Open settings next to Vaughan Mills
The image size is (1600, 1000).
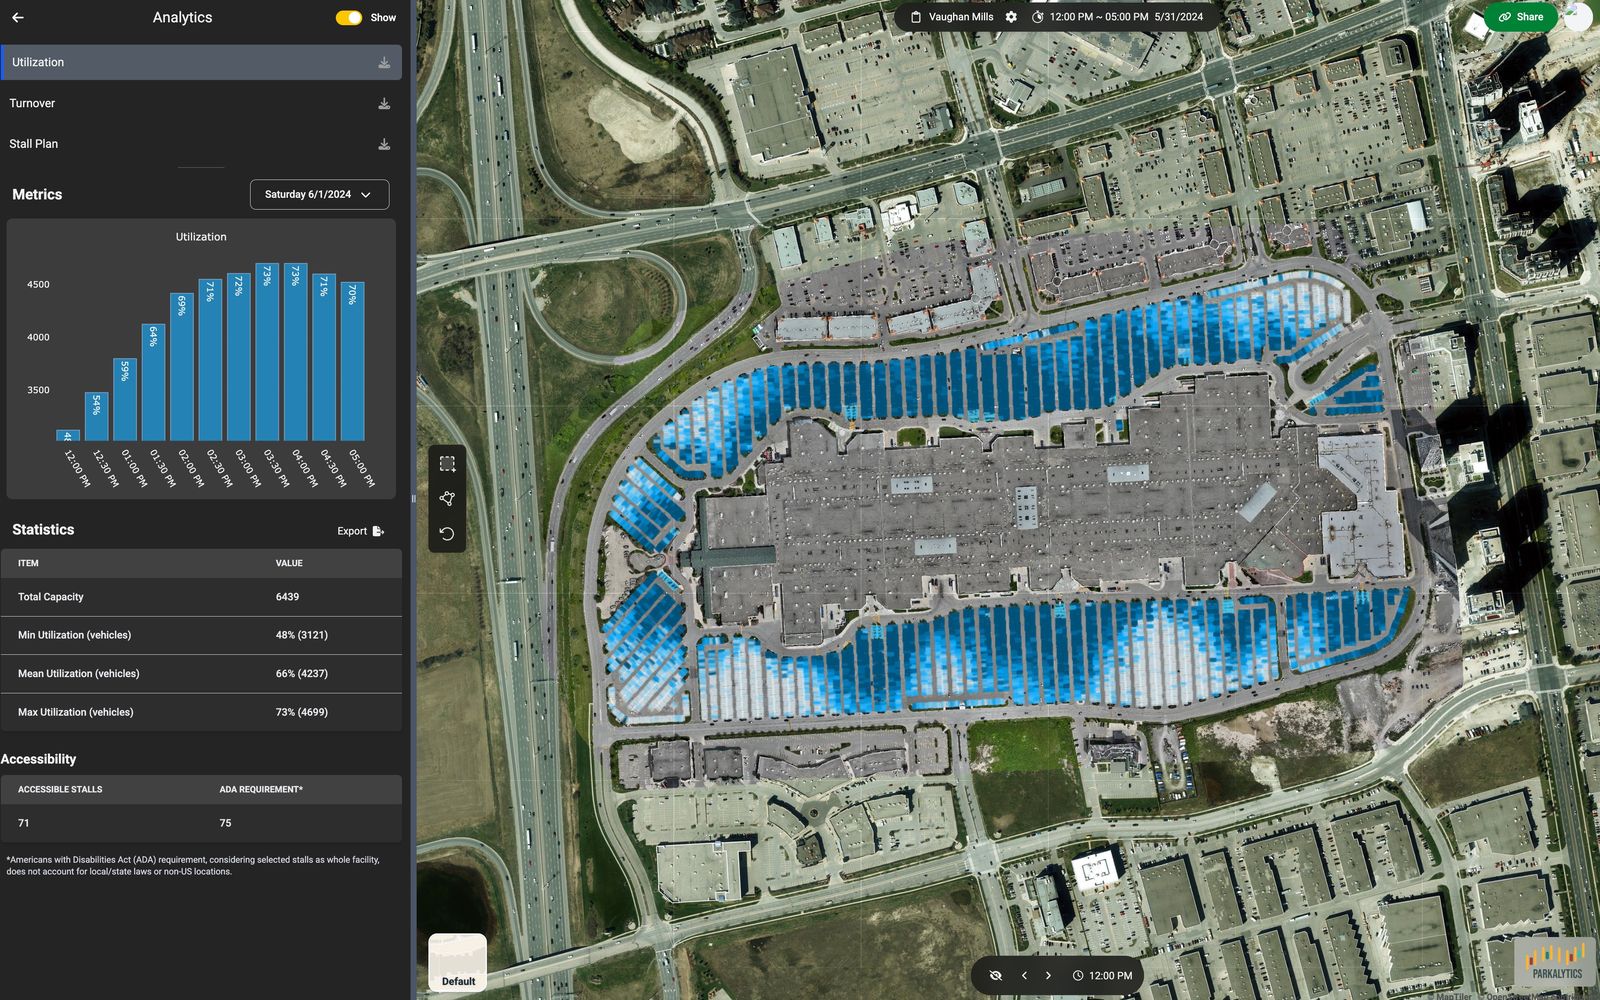[1011, 17]
